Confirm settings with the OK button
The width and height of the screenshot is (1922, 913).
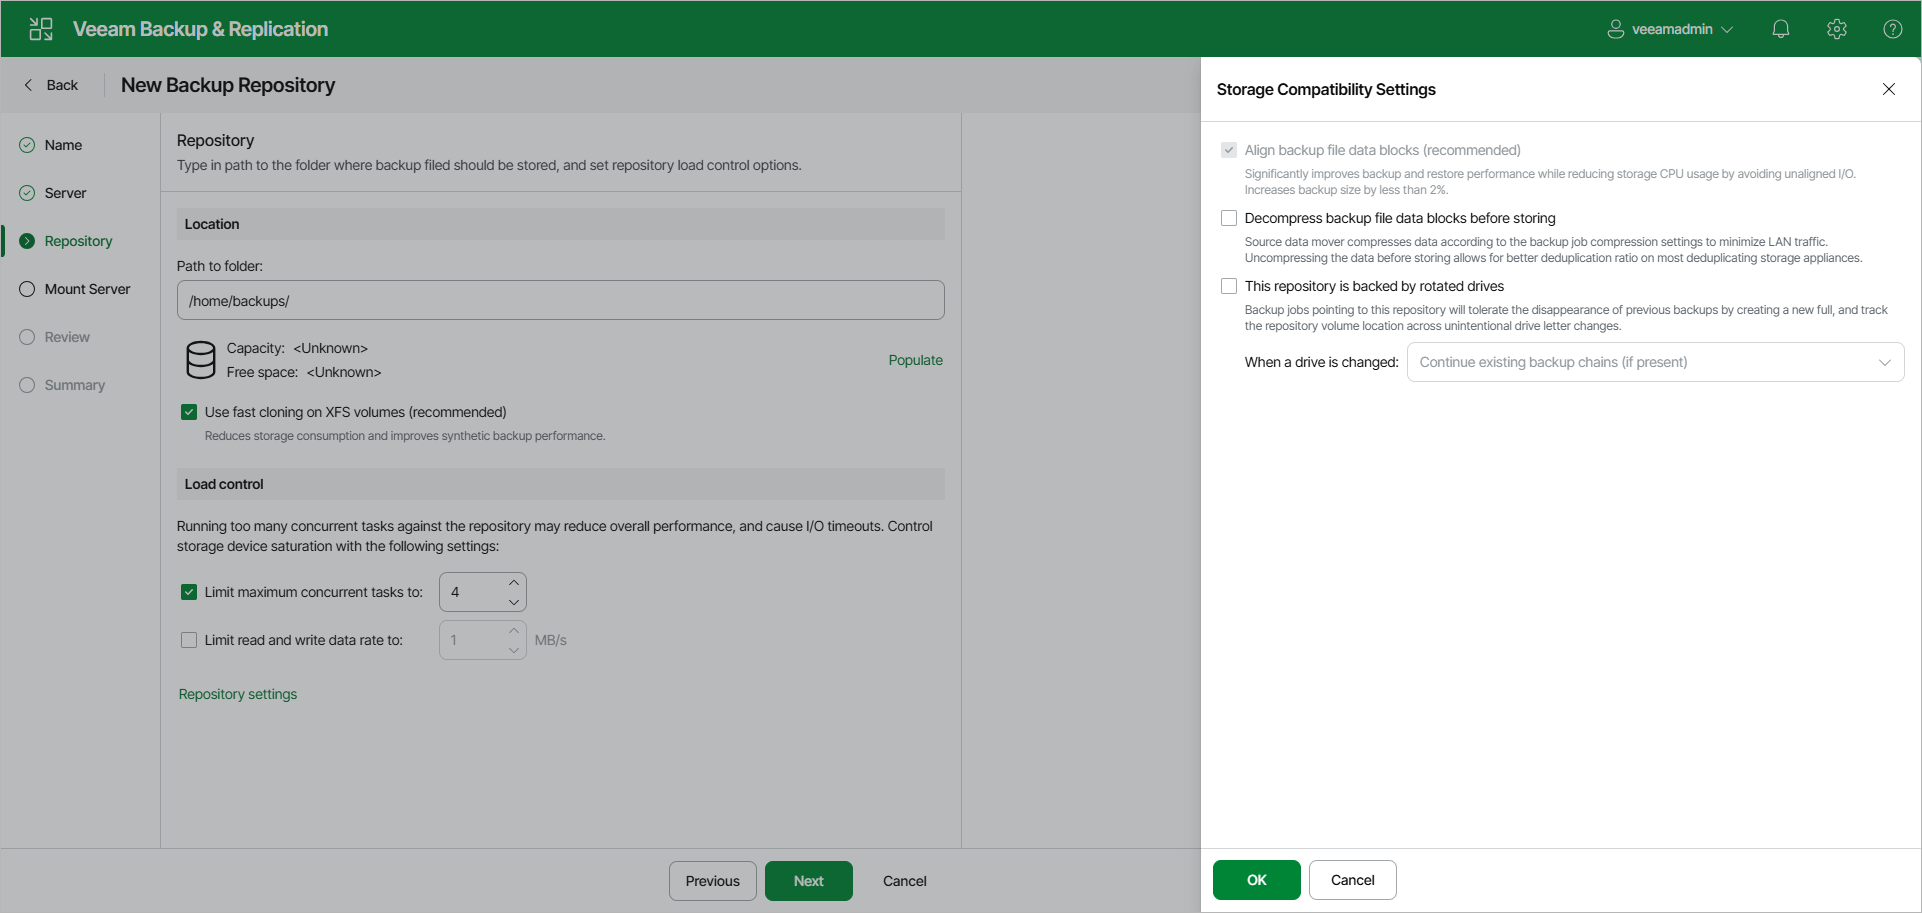pos(1257,880)
